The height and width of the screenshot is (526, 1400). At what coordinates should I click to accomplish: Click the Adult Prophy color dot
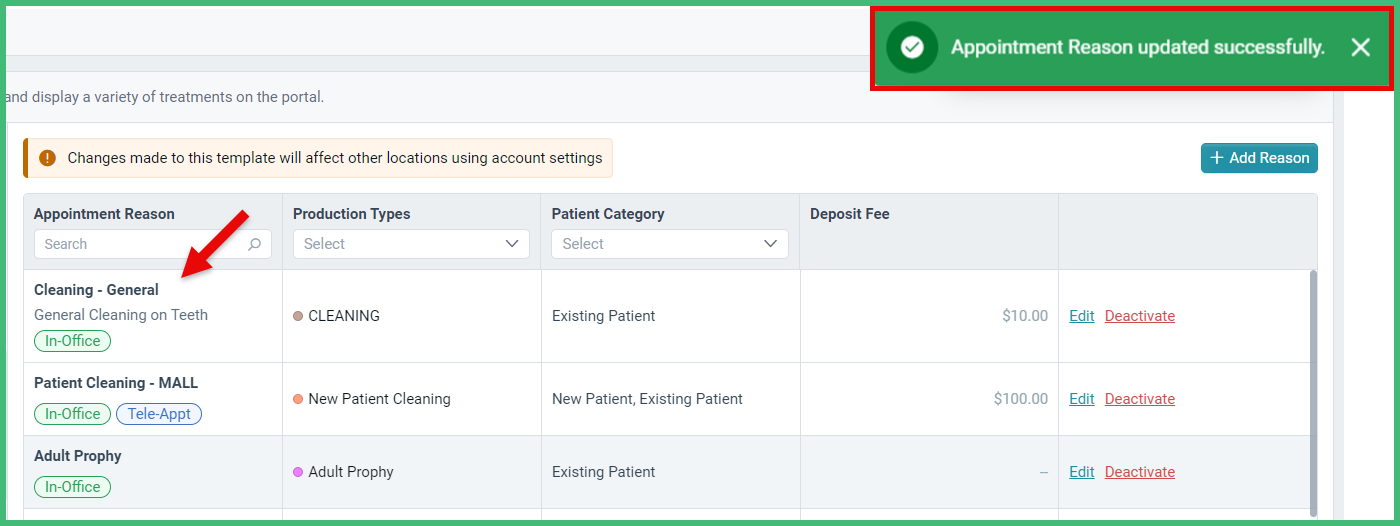[298, 472]
